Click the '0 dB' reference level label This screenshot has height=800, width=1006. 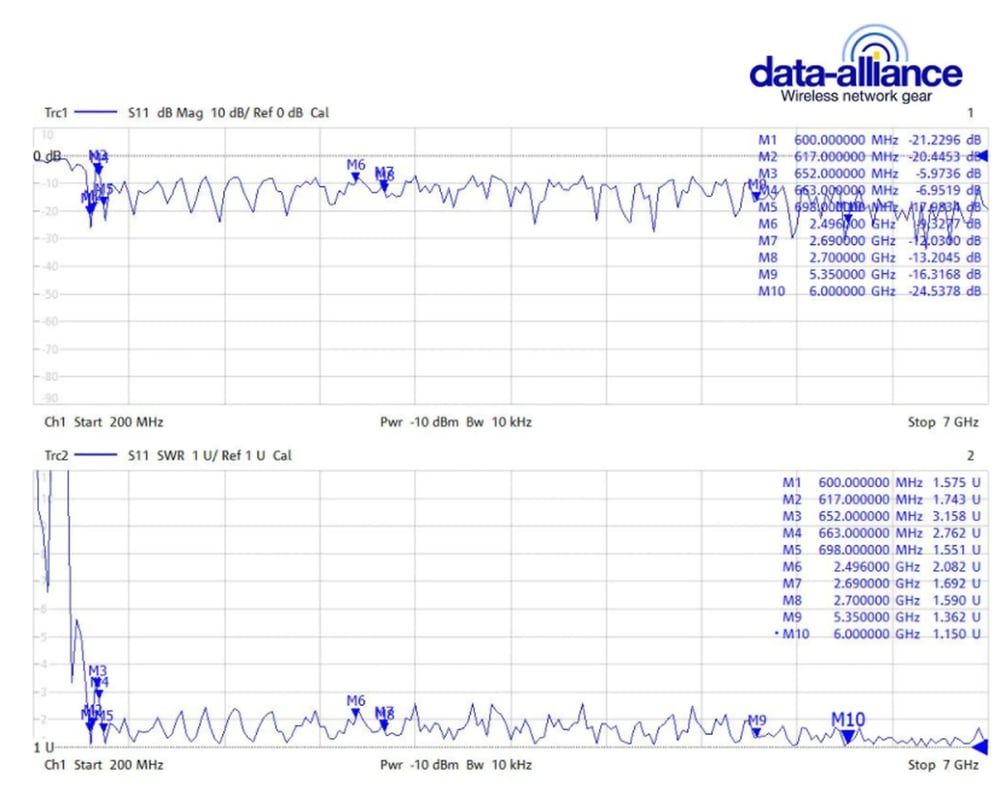click(47, 156)
